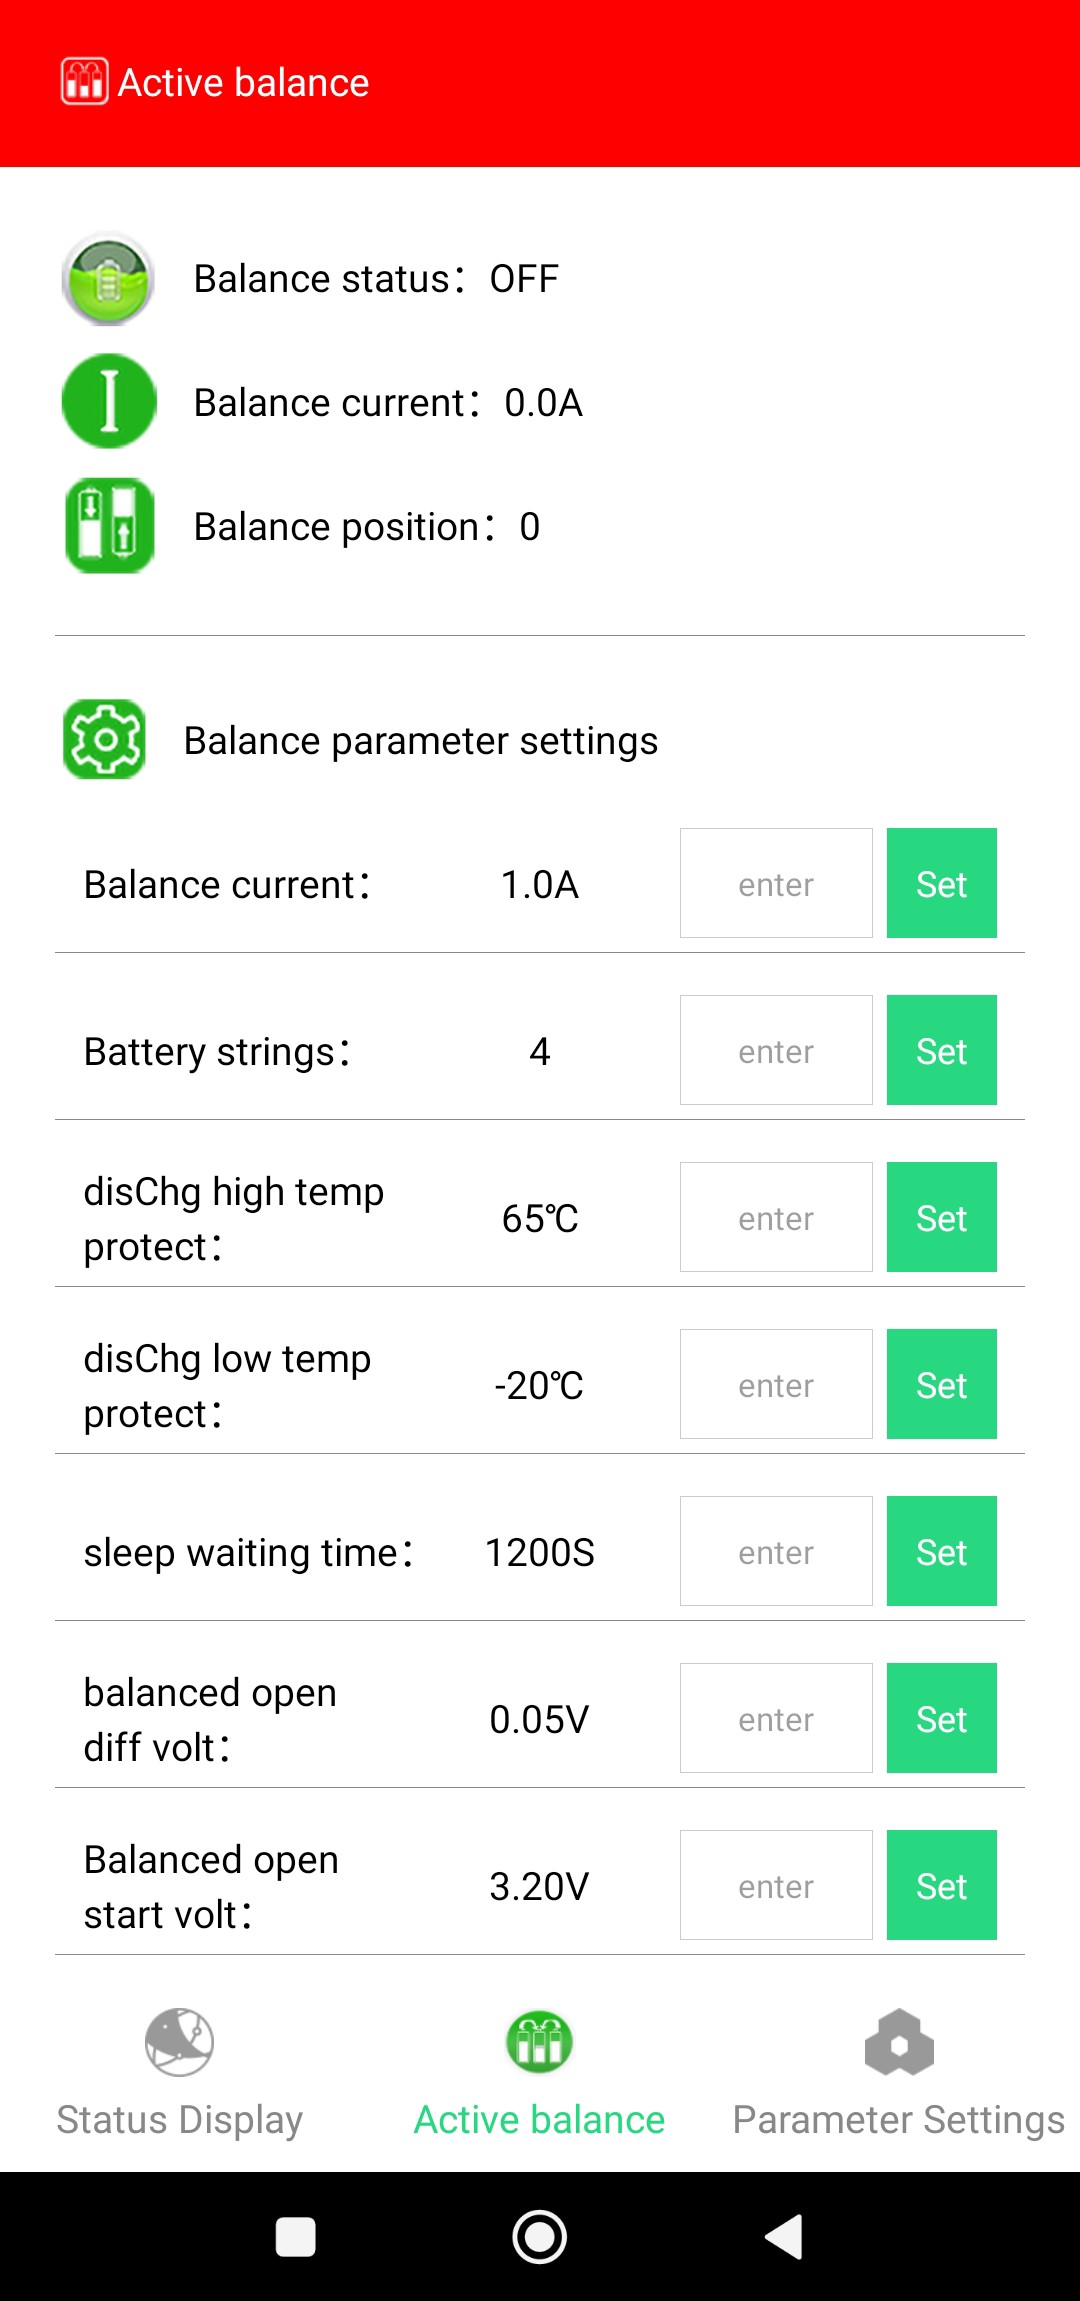Image resolution: width=1080 pixels, height=2301 pixels.
Task: Set the disChg high temp protect value
Action: click(941, 1217)
